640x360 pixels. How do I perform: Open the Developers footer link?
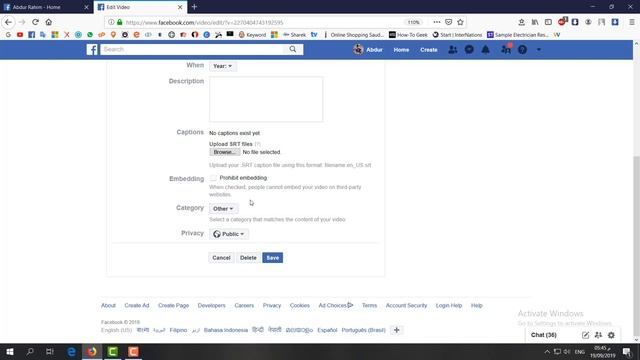coord(211,305)
